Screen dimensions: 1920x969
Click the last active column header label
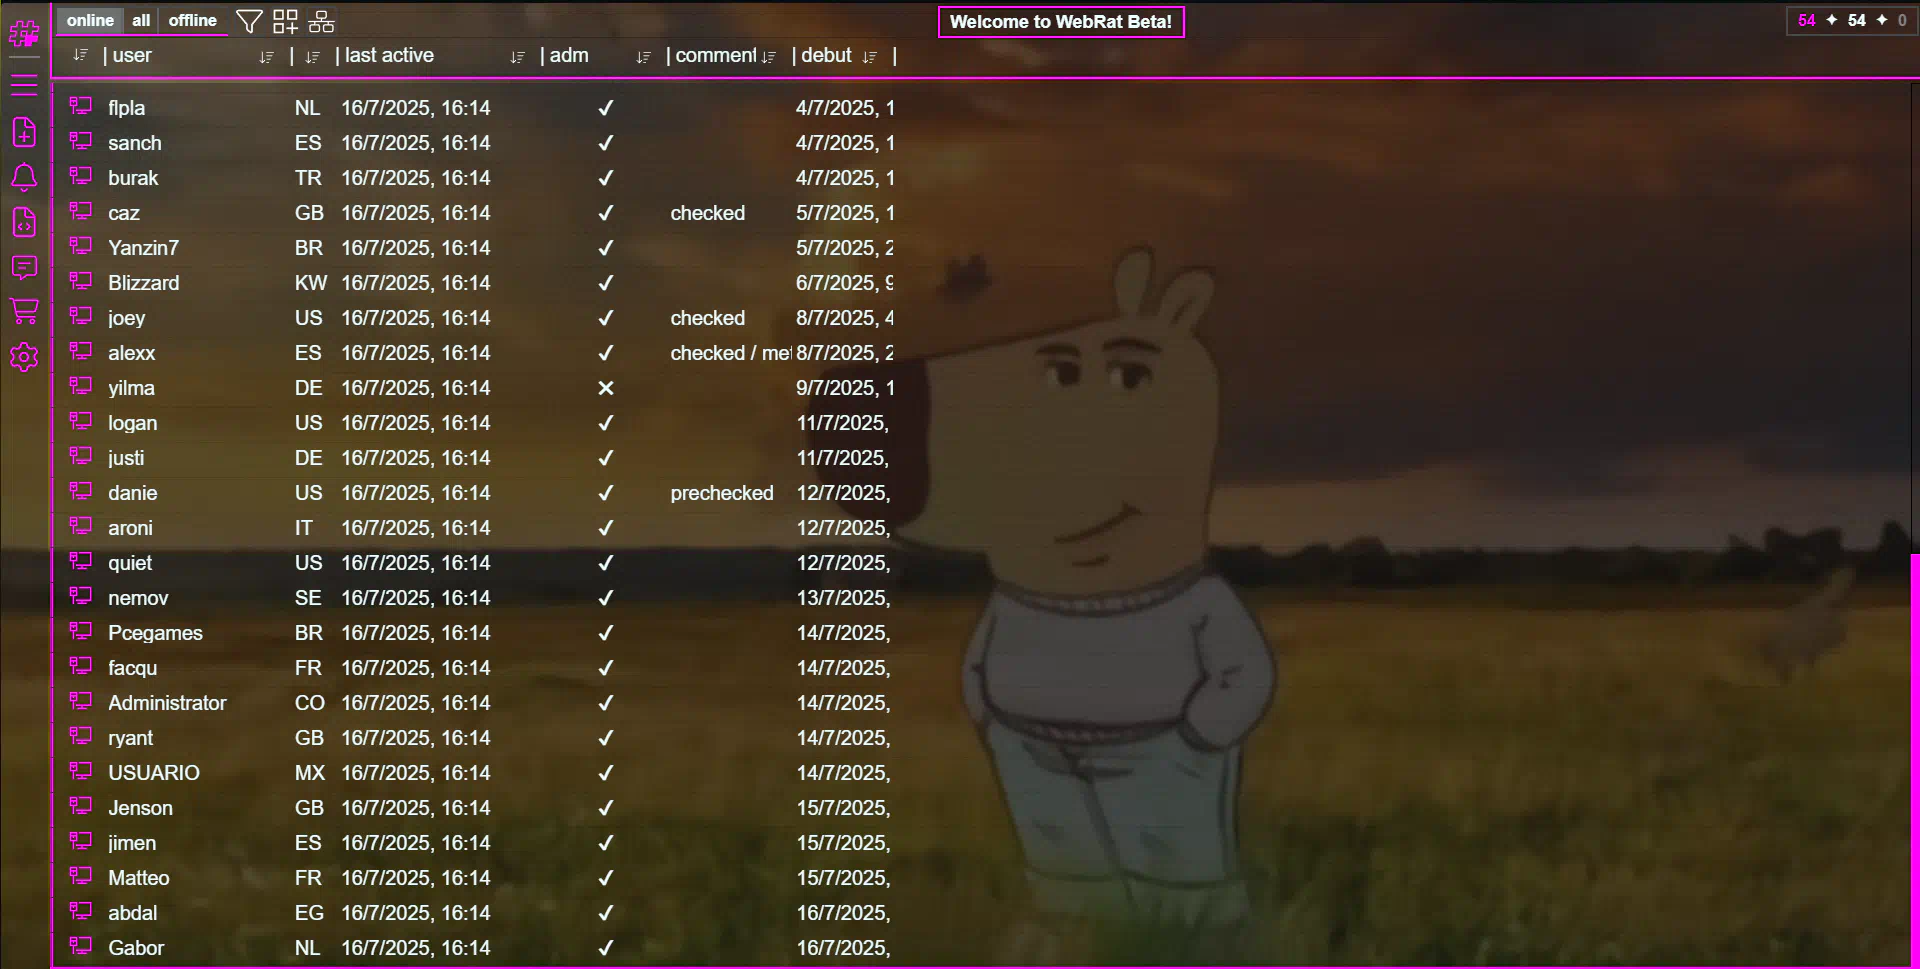click(389, 56)
